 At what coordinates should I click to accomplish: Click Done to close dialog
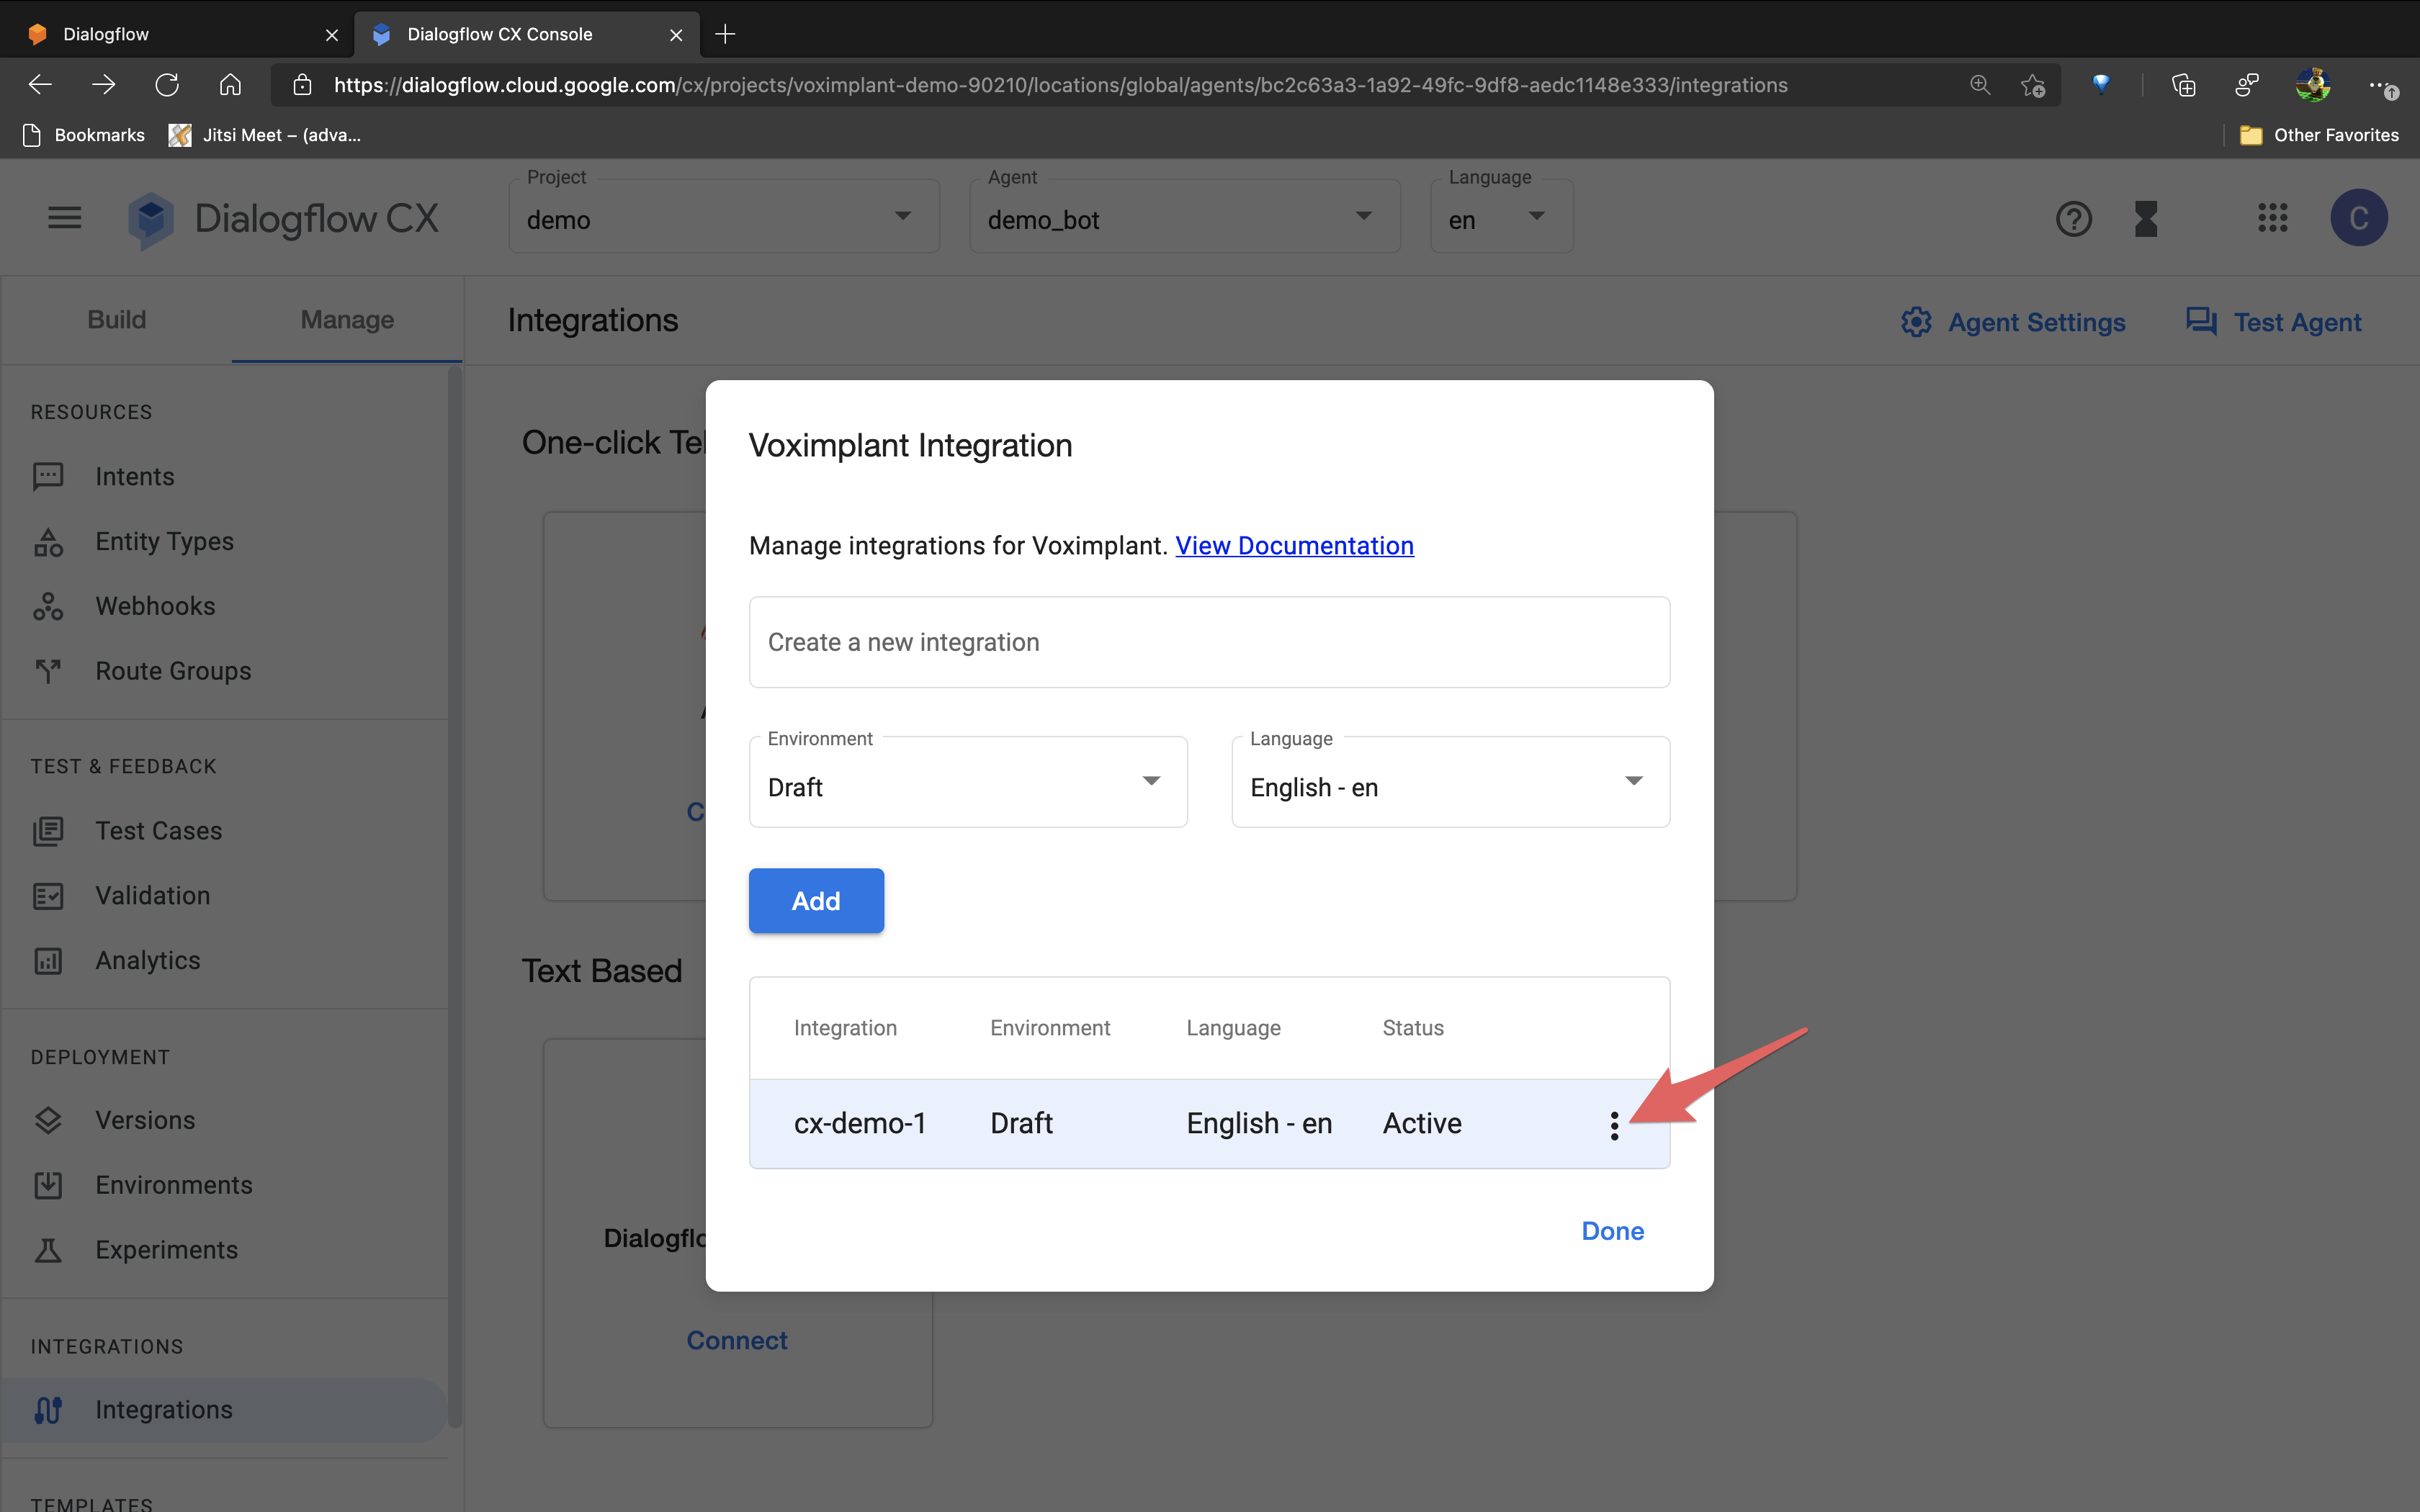pos(1612,1231)
